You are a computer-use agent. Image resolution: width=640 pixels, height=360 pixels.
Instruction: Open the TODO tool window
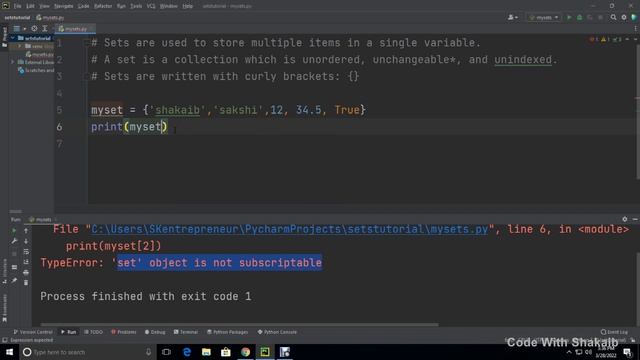click(93, 332)
